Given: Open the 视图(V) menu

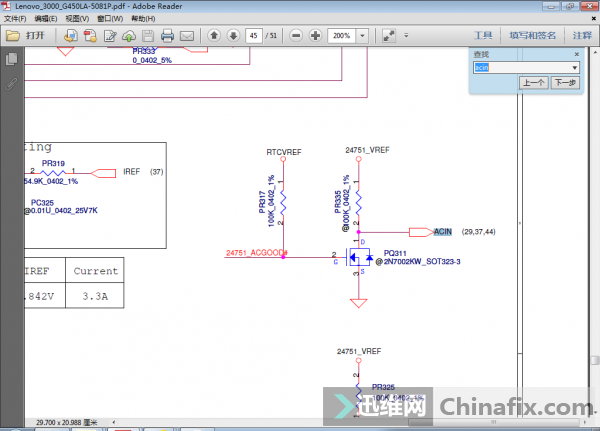Looking at the screenshot, I should tap(77, 19).
